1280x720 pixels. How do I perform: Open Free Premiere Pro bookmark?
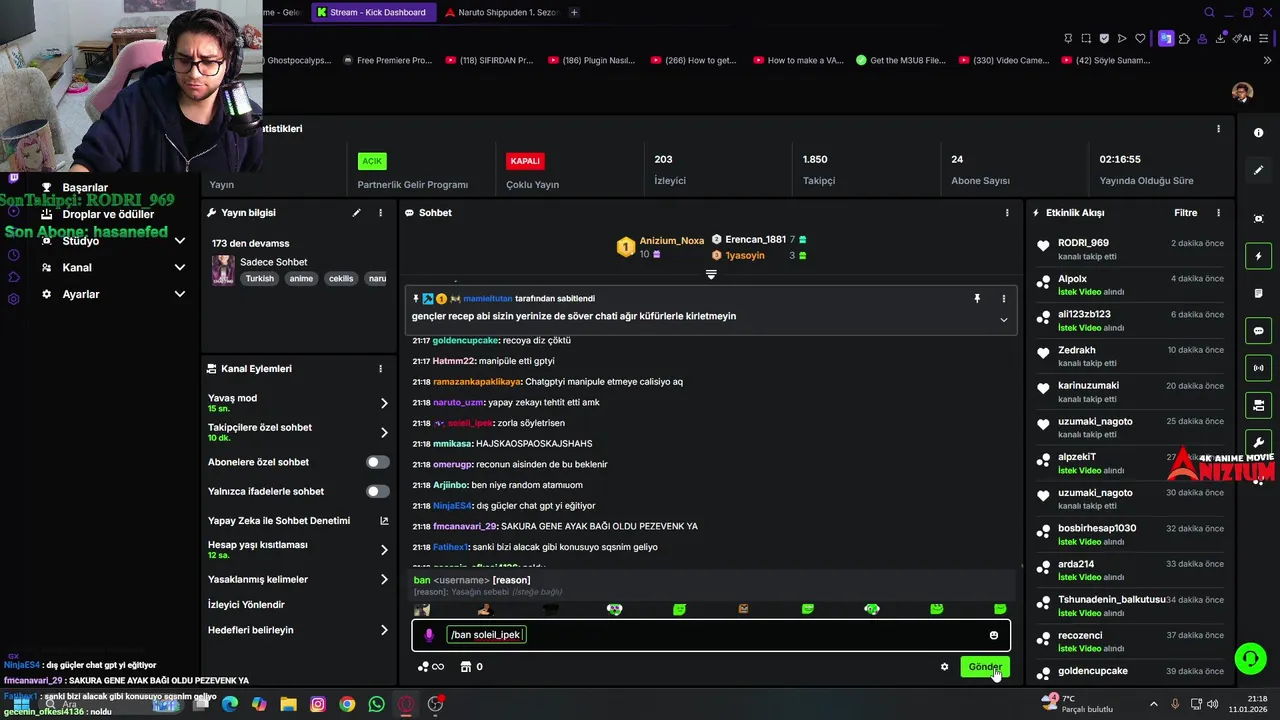(x=387, y=60)
